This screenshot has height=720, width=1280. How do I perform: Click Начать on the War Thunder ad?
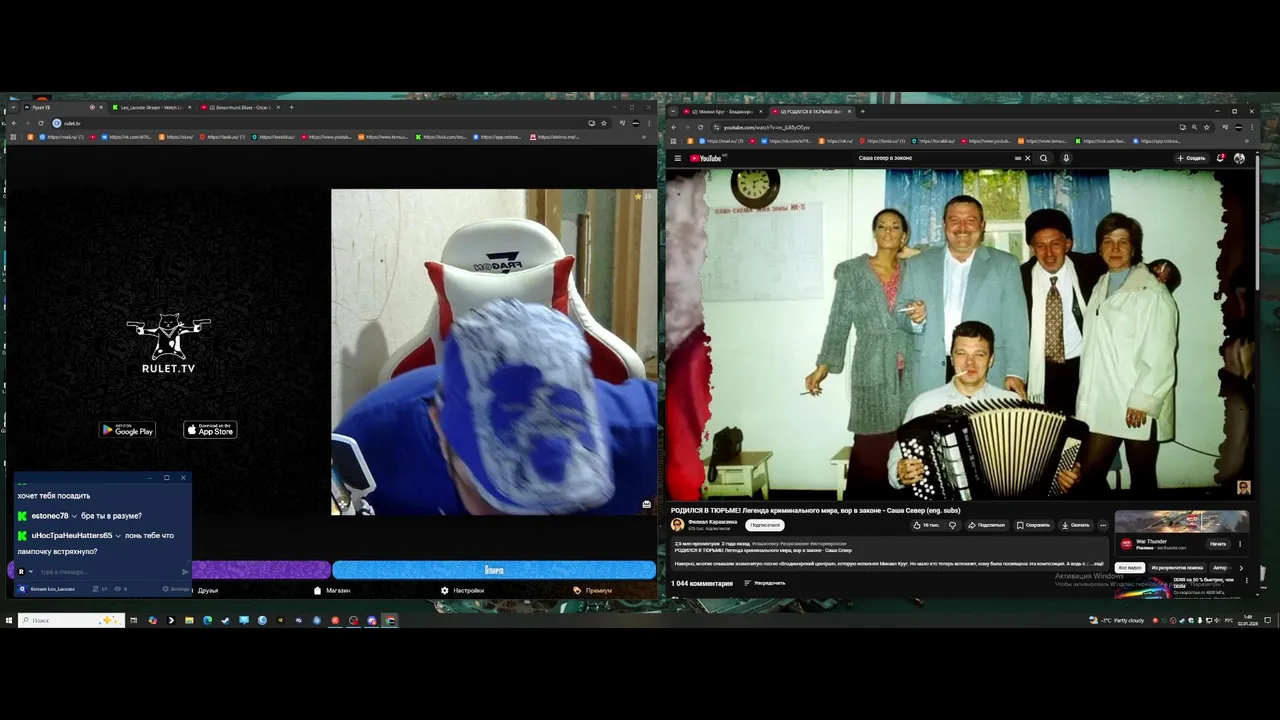pos(1218,544)
